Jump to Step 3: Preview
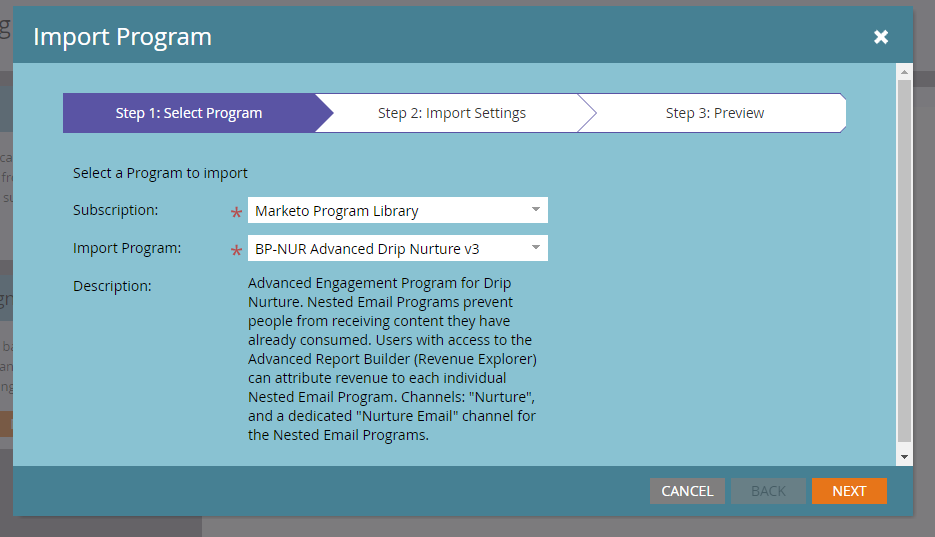Screen dimensions: 935x537 [x=714, y=113]
